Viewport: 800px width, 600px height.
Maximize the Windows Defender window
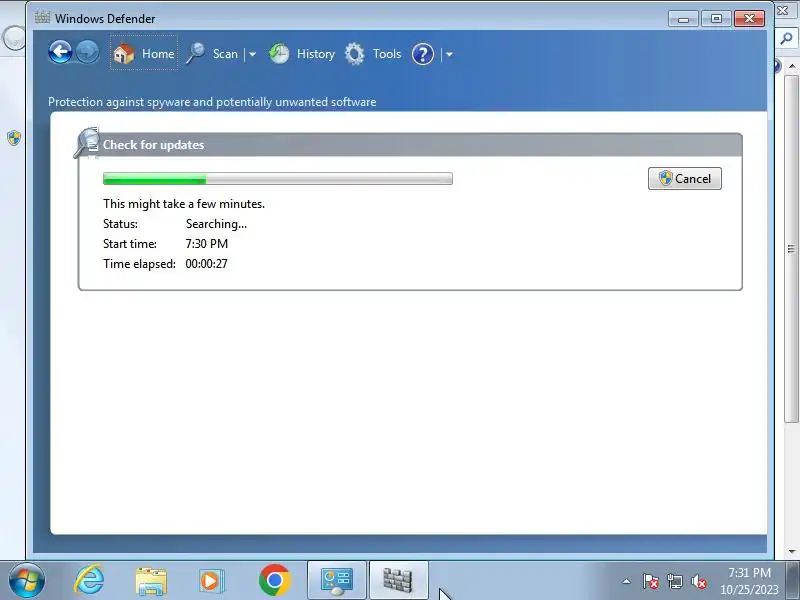(716, 19)
